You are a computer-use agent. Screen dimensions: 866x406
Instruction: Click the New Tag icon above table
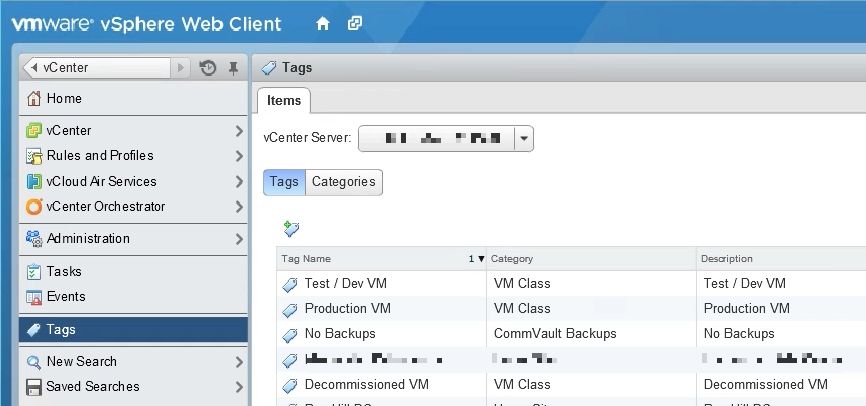tap(291, 229)
